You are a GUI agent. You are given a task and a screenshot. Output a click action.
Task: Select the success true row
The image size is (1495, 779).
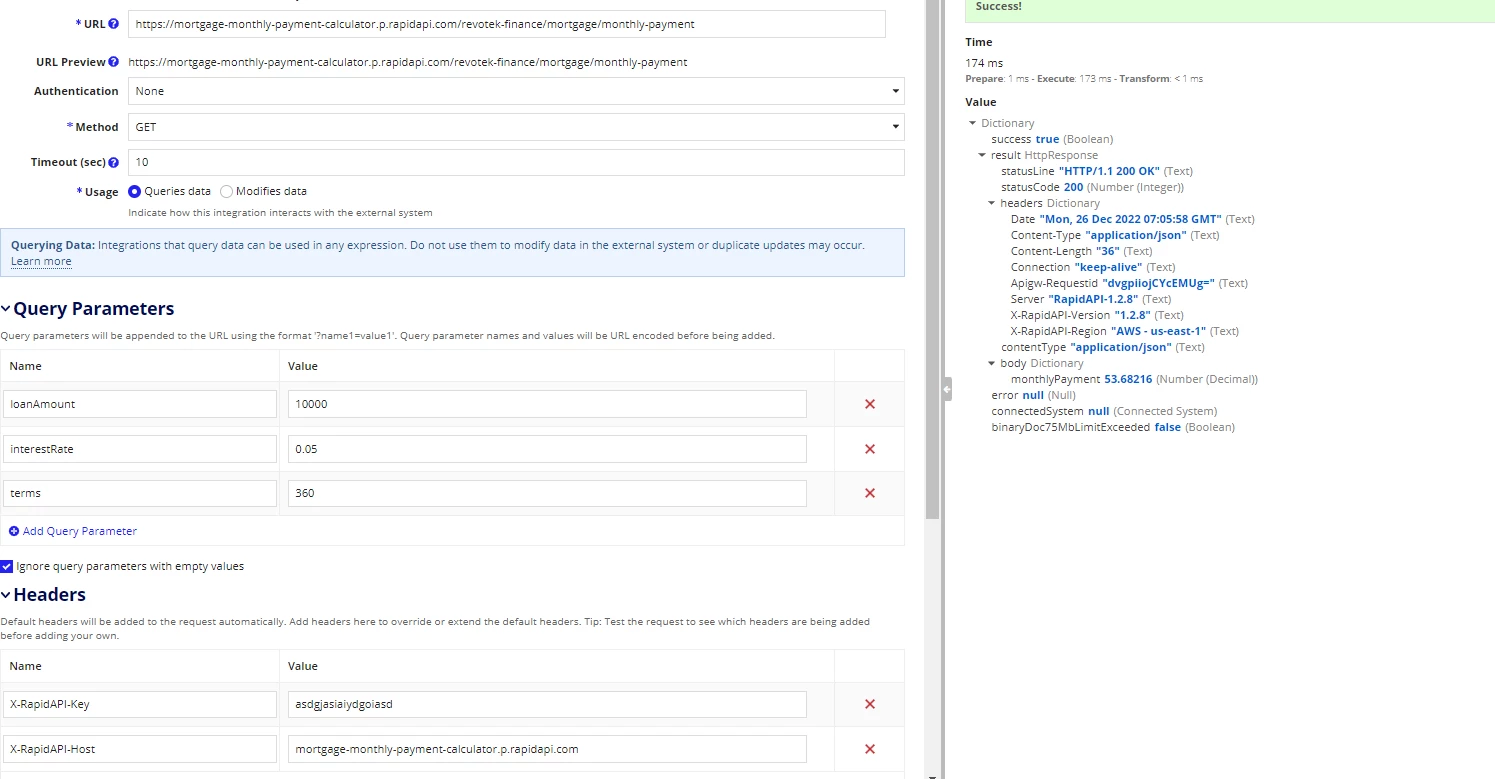[1052, 139]
